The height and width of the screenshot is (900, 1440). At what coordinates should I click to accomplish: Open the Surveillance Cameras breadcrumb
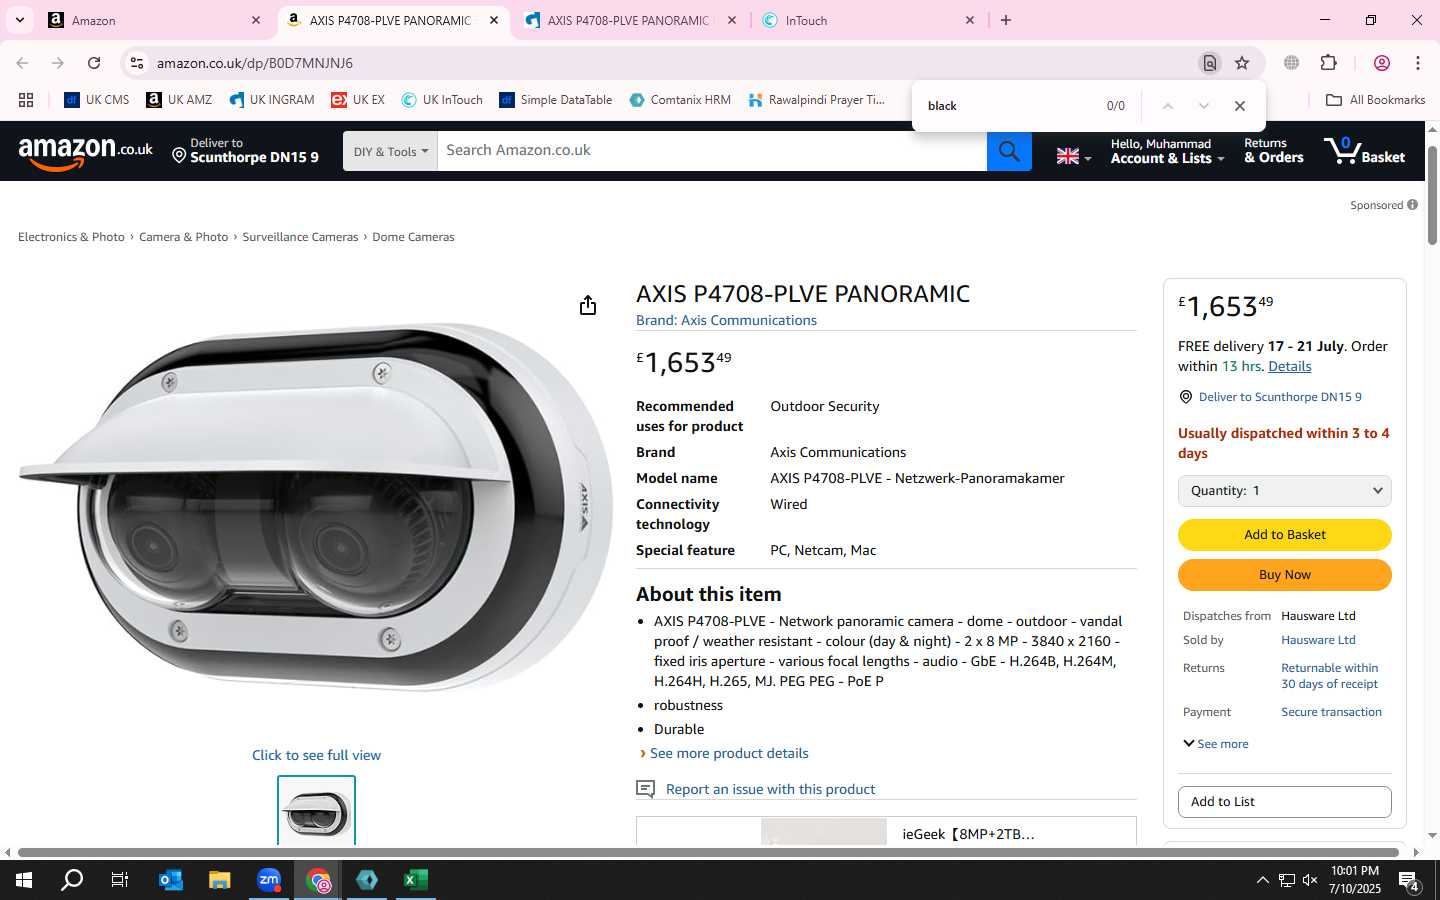(300, 237)
